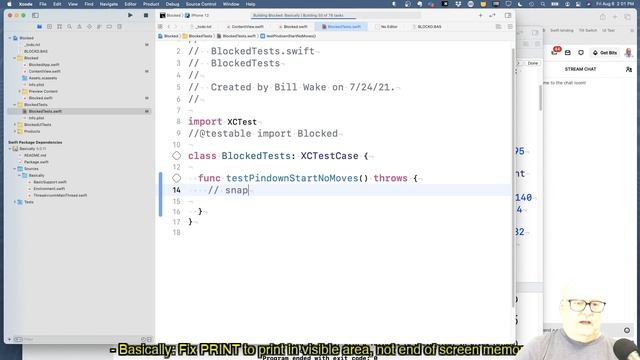Open the Source Control navigator

pos(49,27)
